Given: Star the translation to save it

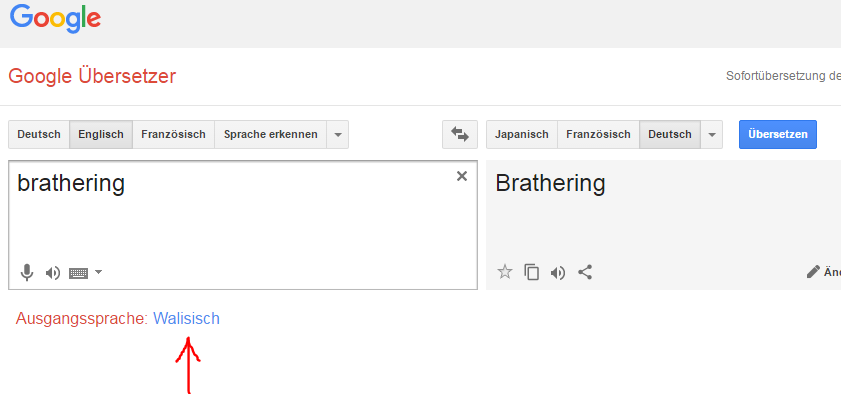Looking at the screenshot, I should [505, 272].
